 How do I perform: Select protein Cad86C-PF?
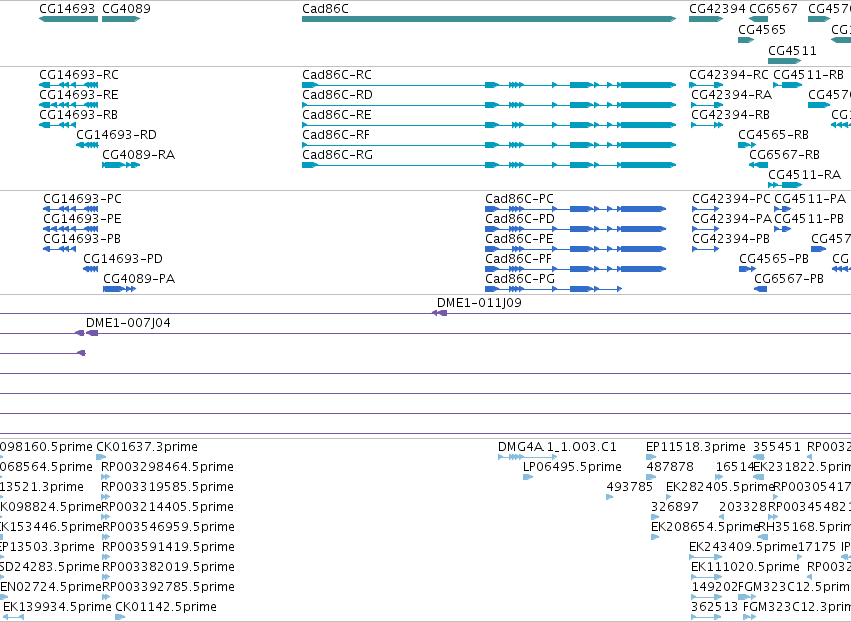[576, 269]
